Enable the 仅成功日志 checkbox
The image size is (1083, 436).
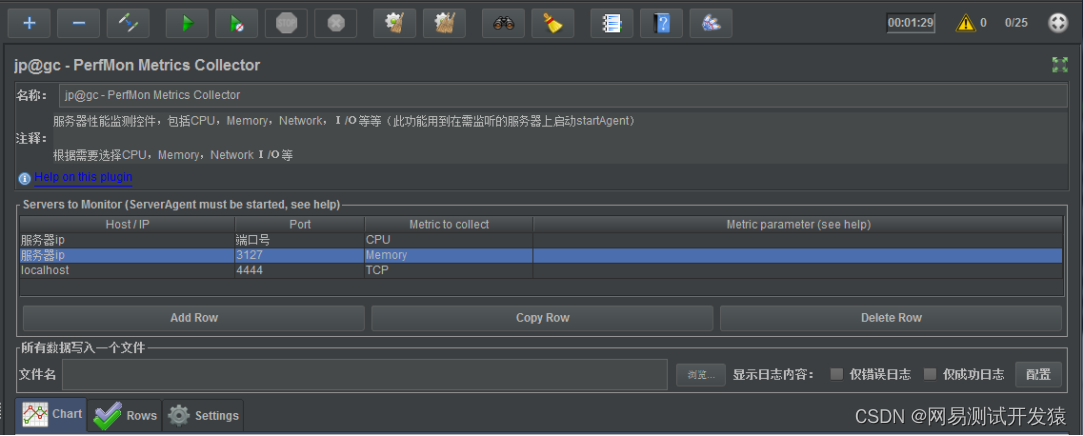(x=930, y=375)
